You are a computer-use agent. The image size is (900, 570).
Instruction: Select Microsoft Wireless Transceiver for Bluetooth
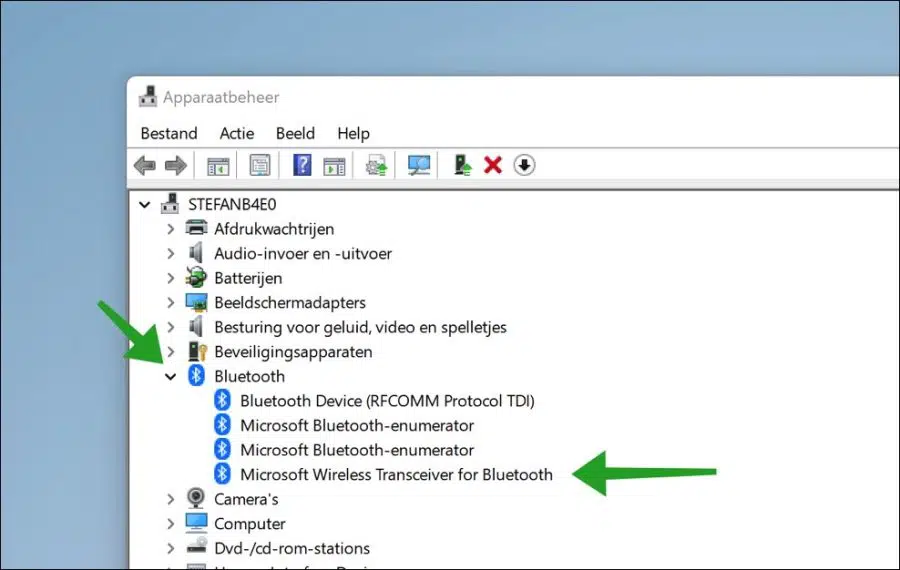tap(396, 475)
